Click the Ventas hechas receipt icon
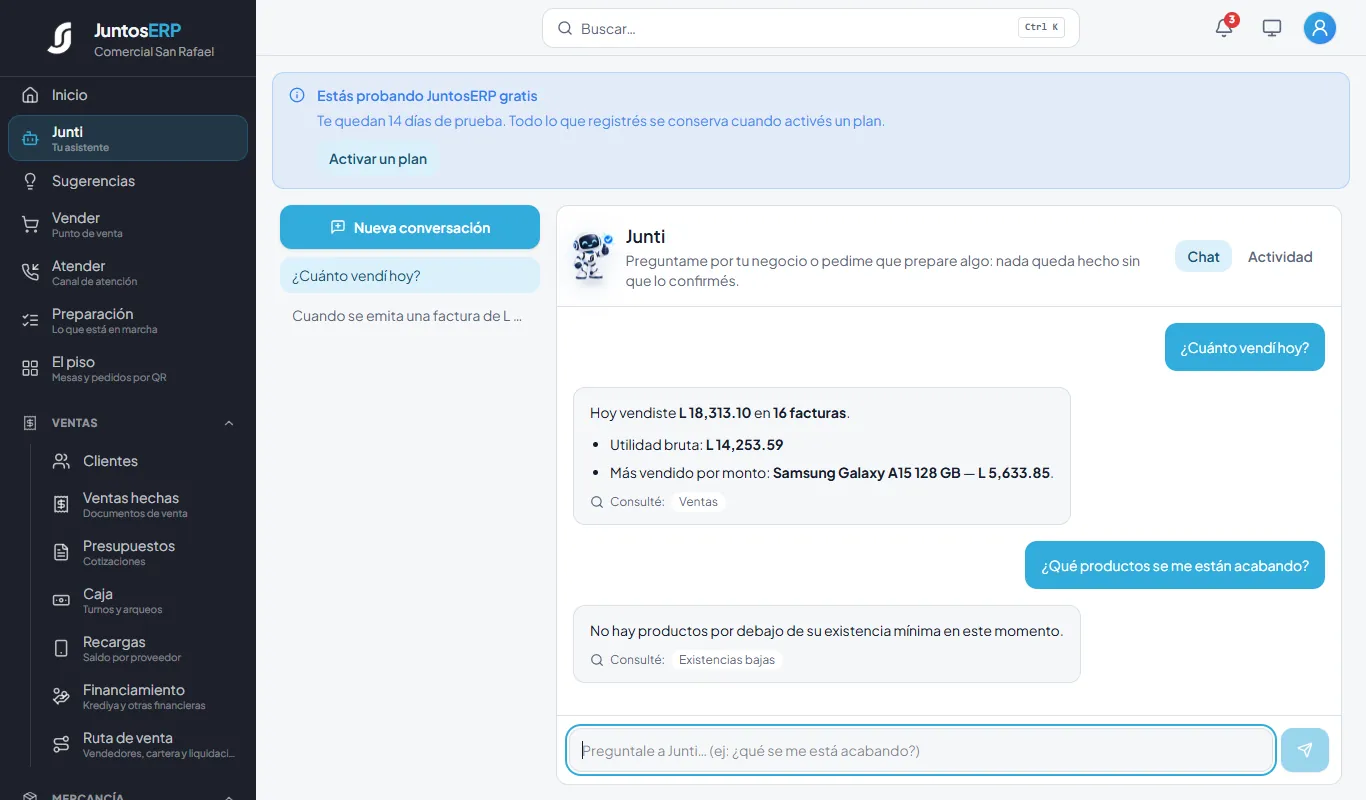Screen dimensions: 1366x800 point(61,505)
